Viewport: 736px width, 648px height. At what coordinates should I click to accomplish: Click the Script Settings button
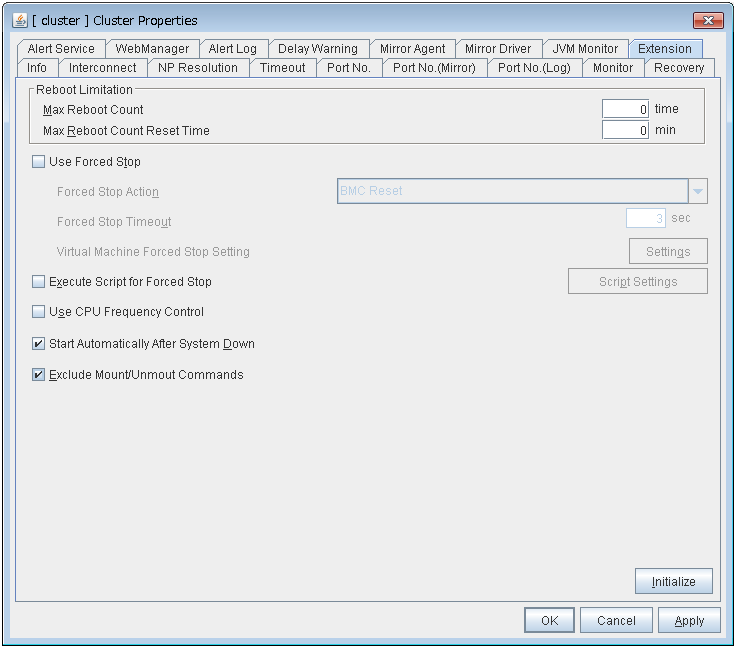pos(638,282)
